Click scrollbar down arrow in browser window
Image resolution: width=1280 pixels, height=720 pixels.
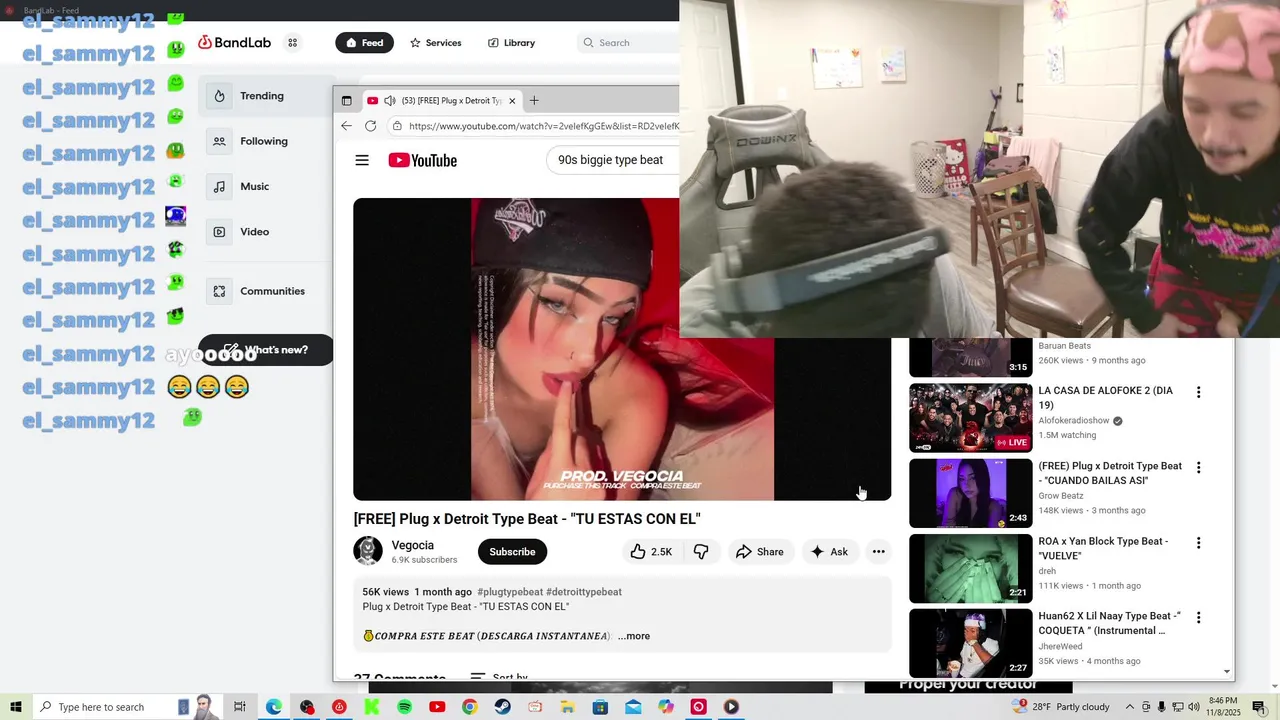coord(1227,672)
